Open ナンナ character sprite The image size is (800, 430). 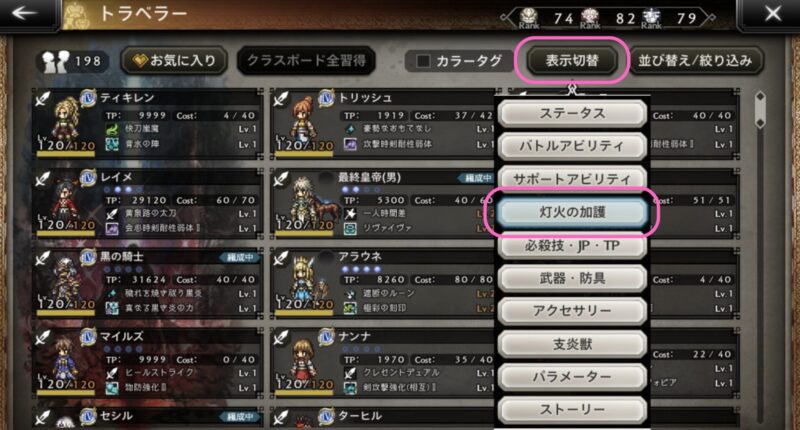pos(304,360)
